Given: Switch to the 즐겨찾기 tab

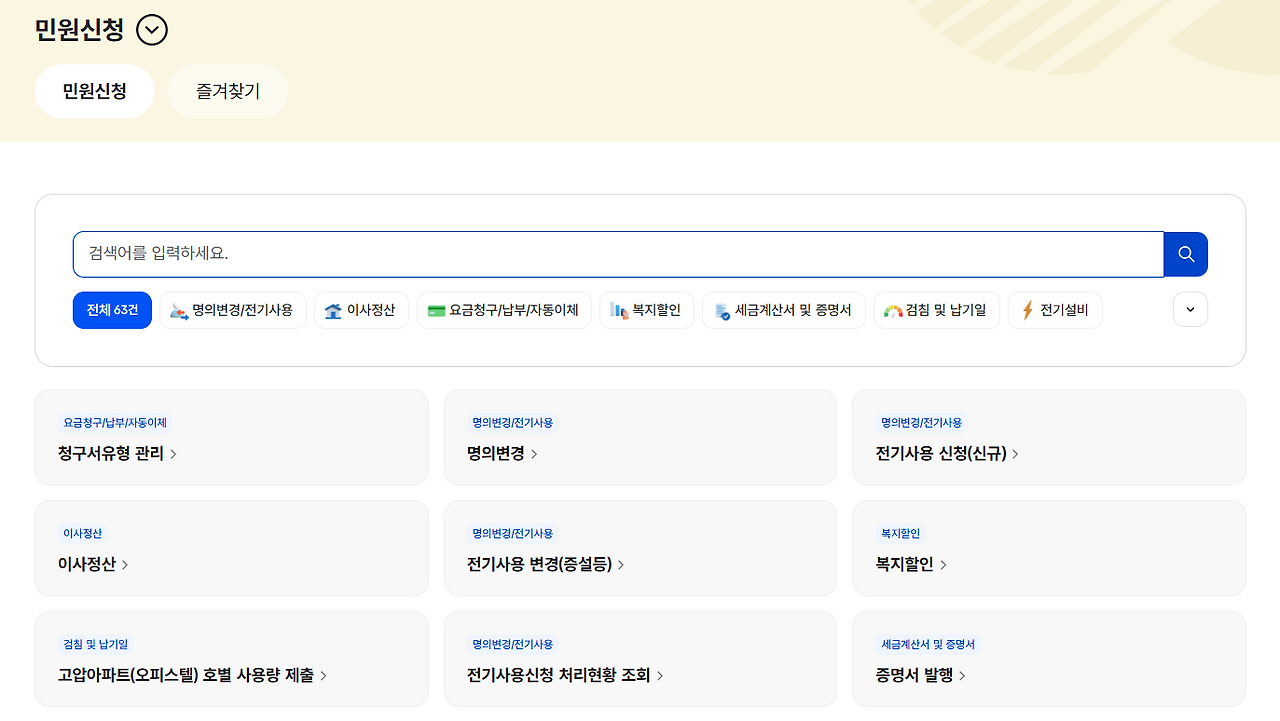Looking at the screenshot, I should 228,91.
